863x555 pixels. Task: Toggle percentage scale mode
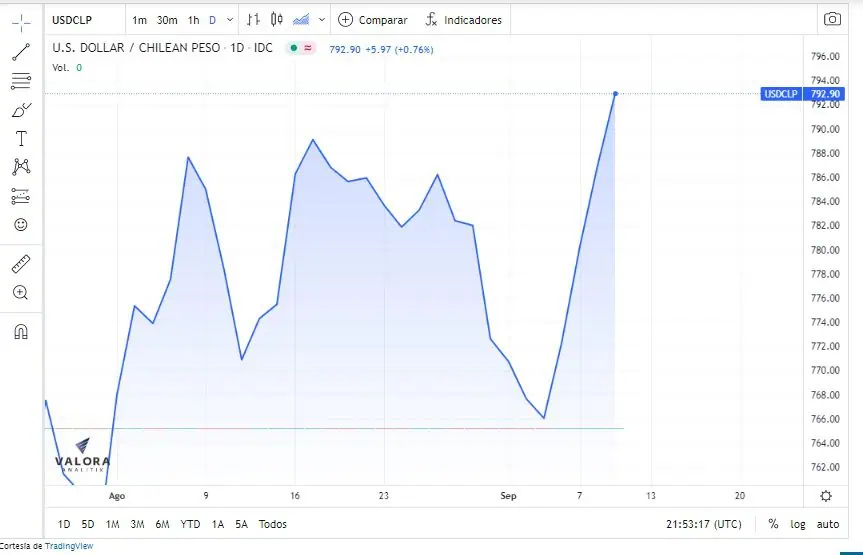pyautogui.click(x=773, y=524)
